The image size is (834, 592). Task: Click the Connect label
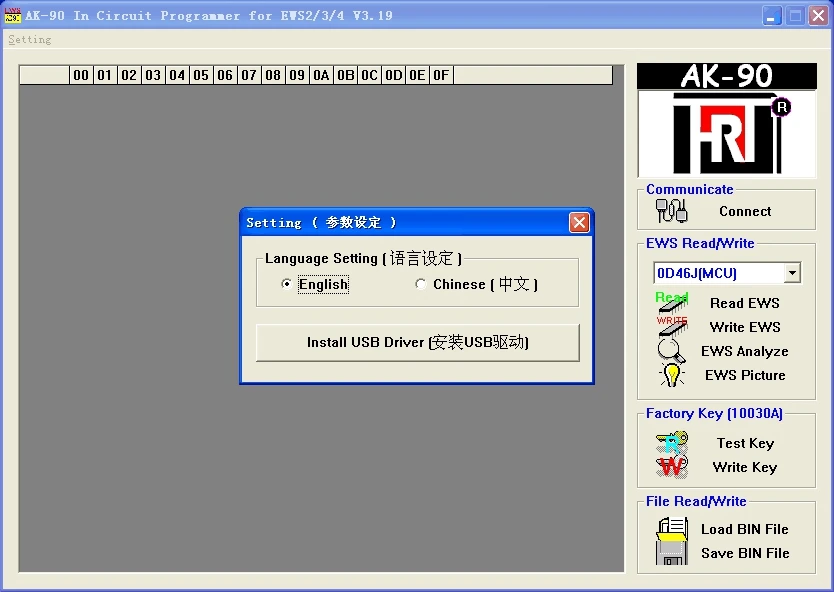(744, 212)
